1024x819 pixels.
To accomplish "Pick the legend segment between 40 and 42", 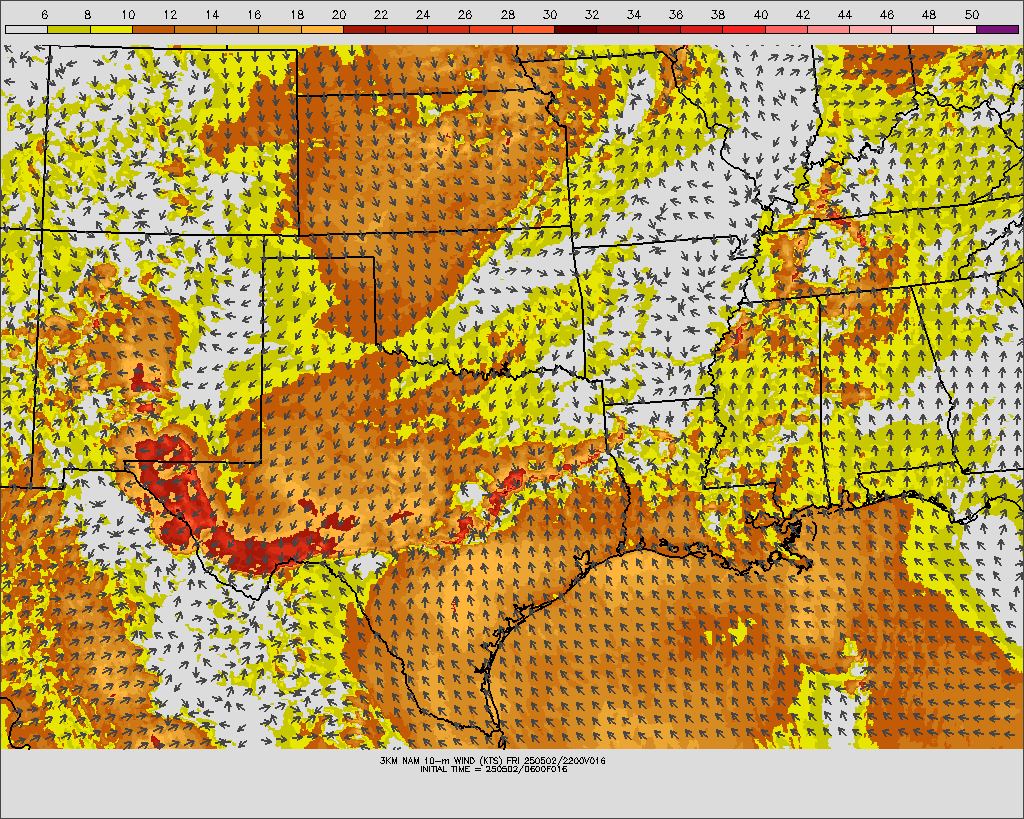I will (786, 29).
